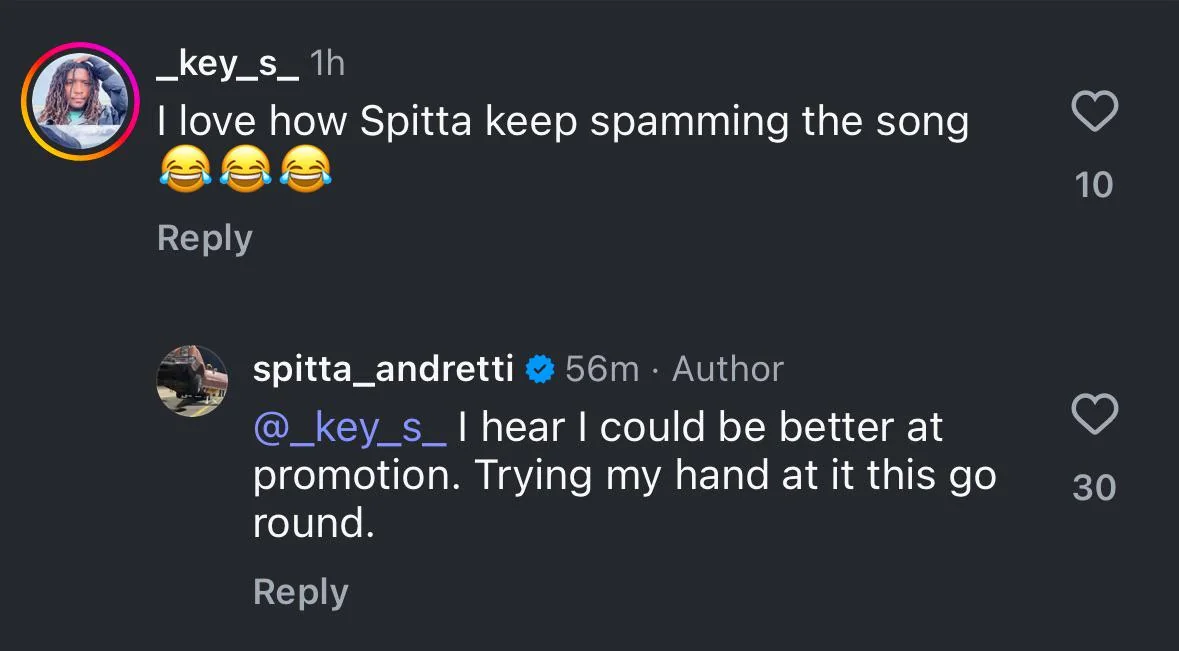Select the 'spamming the song' comment text
Viewport: 1179px width, 651px height.
point(780,123)
